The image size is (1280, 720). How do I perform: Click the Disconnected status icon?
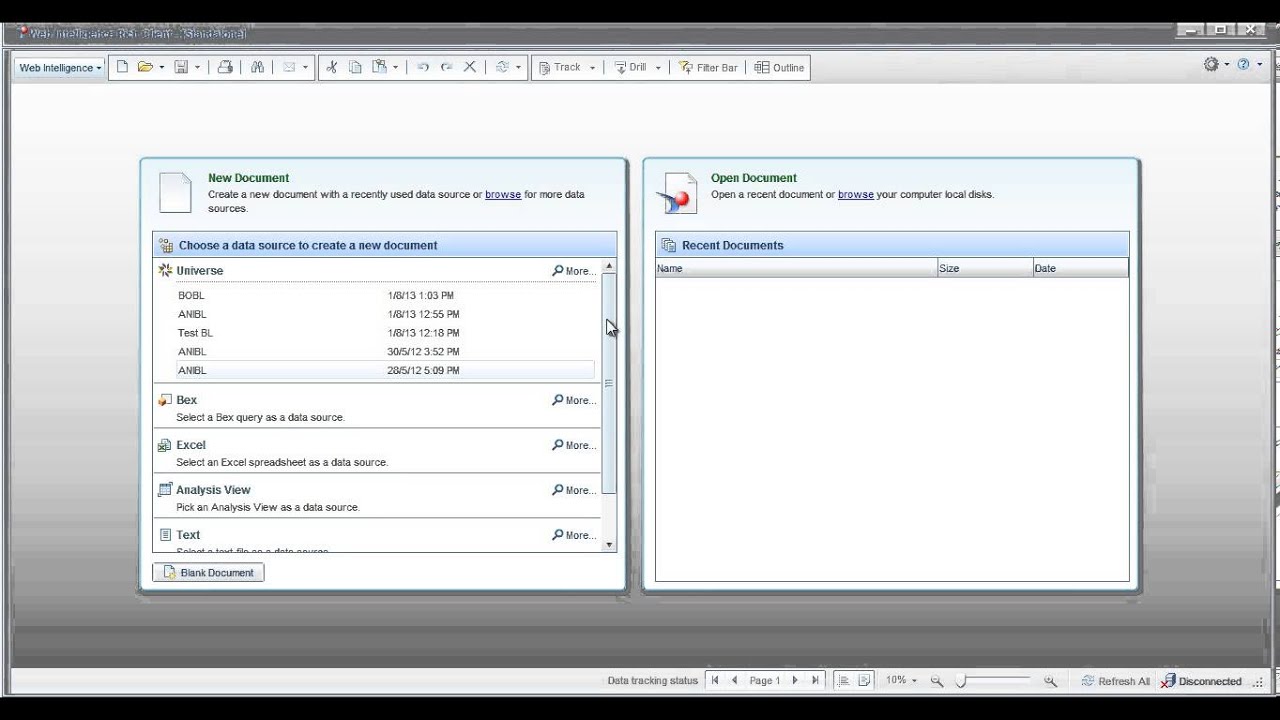click(x=1168, y=681)
